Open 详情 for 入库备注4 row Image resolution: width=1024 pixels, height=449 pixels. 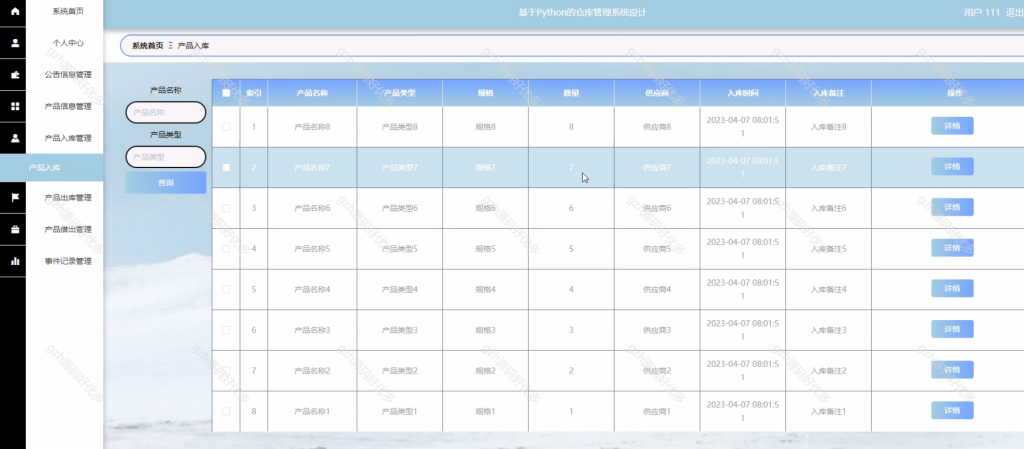pos(952,288)
